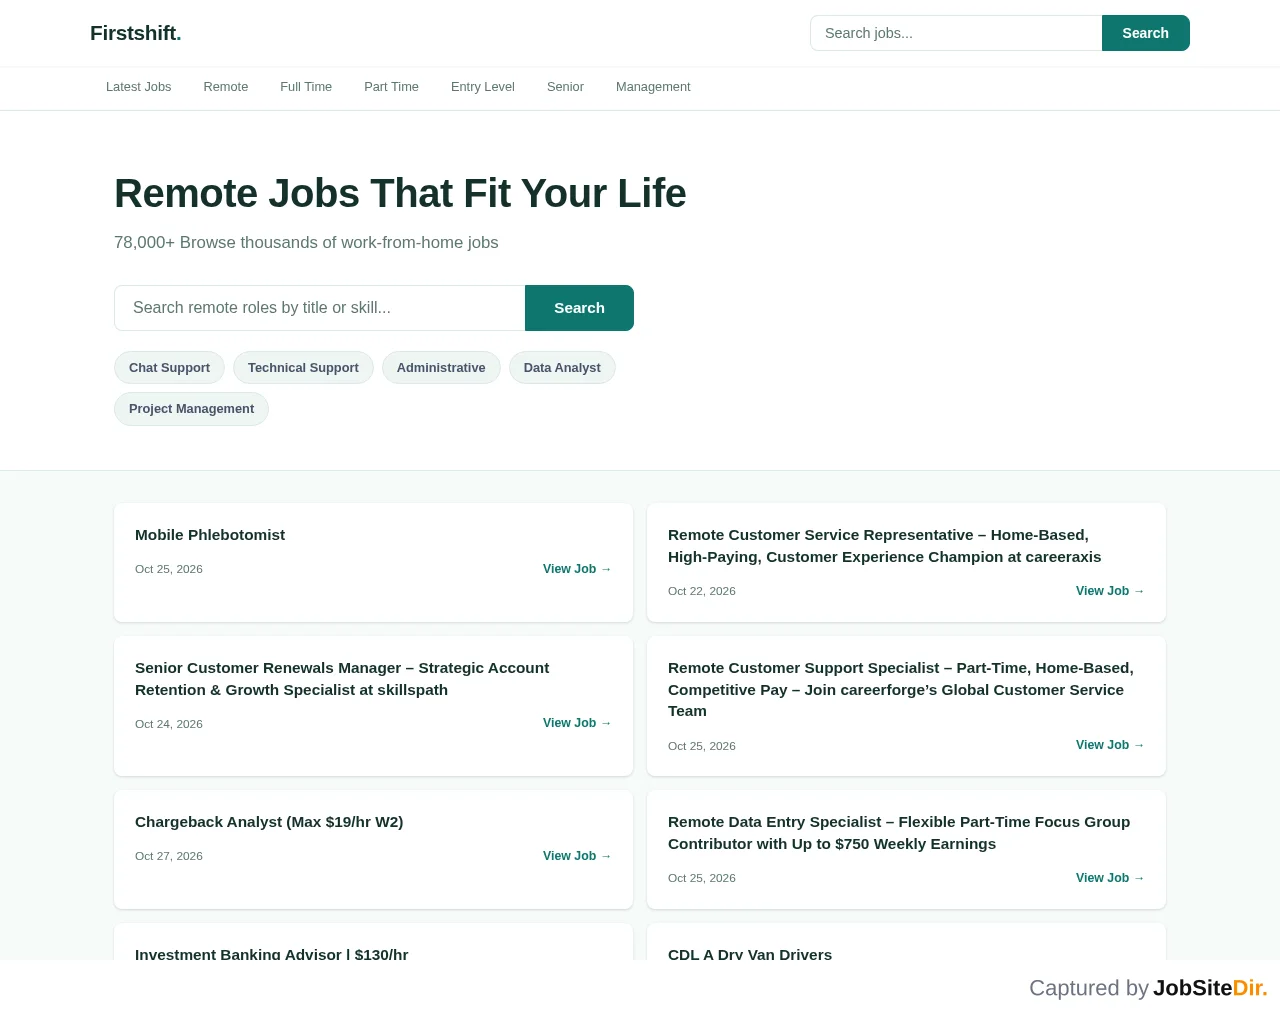Screen dimensions: 1280x1018
Task: Open the Senior nav item
Action: click(565, 87)
